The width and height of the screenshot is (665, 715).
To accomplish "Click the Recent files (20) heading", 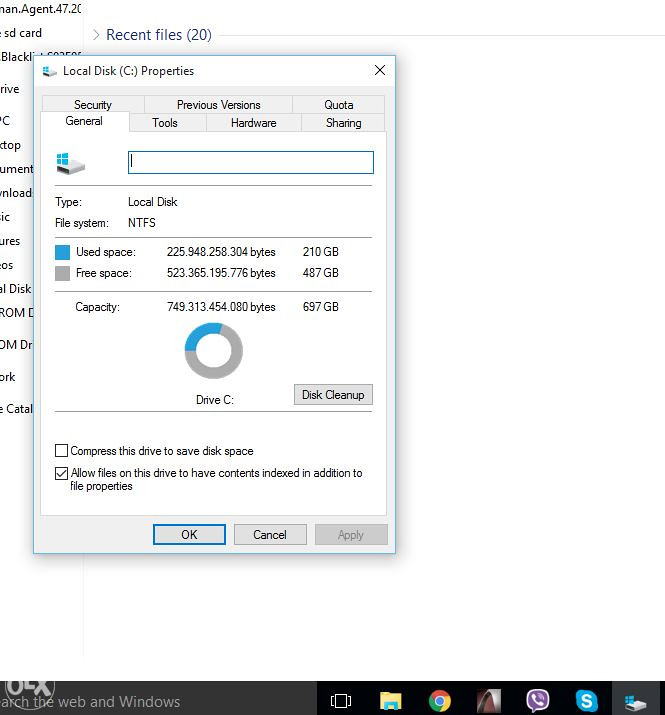I will 159,35.
